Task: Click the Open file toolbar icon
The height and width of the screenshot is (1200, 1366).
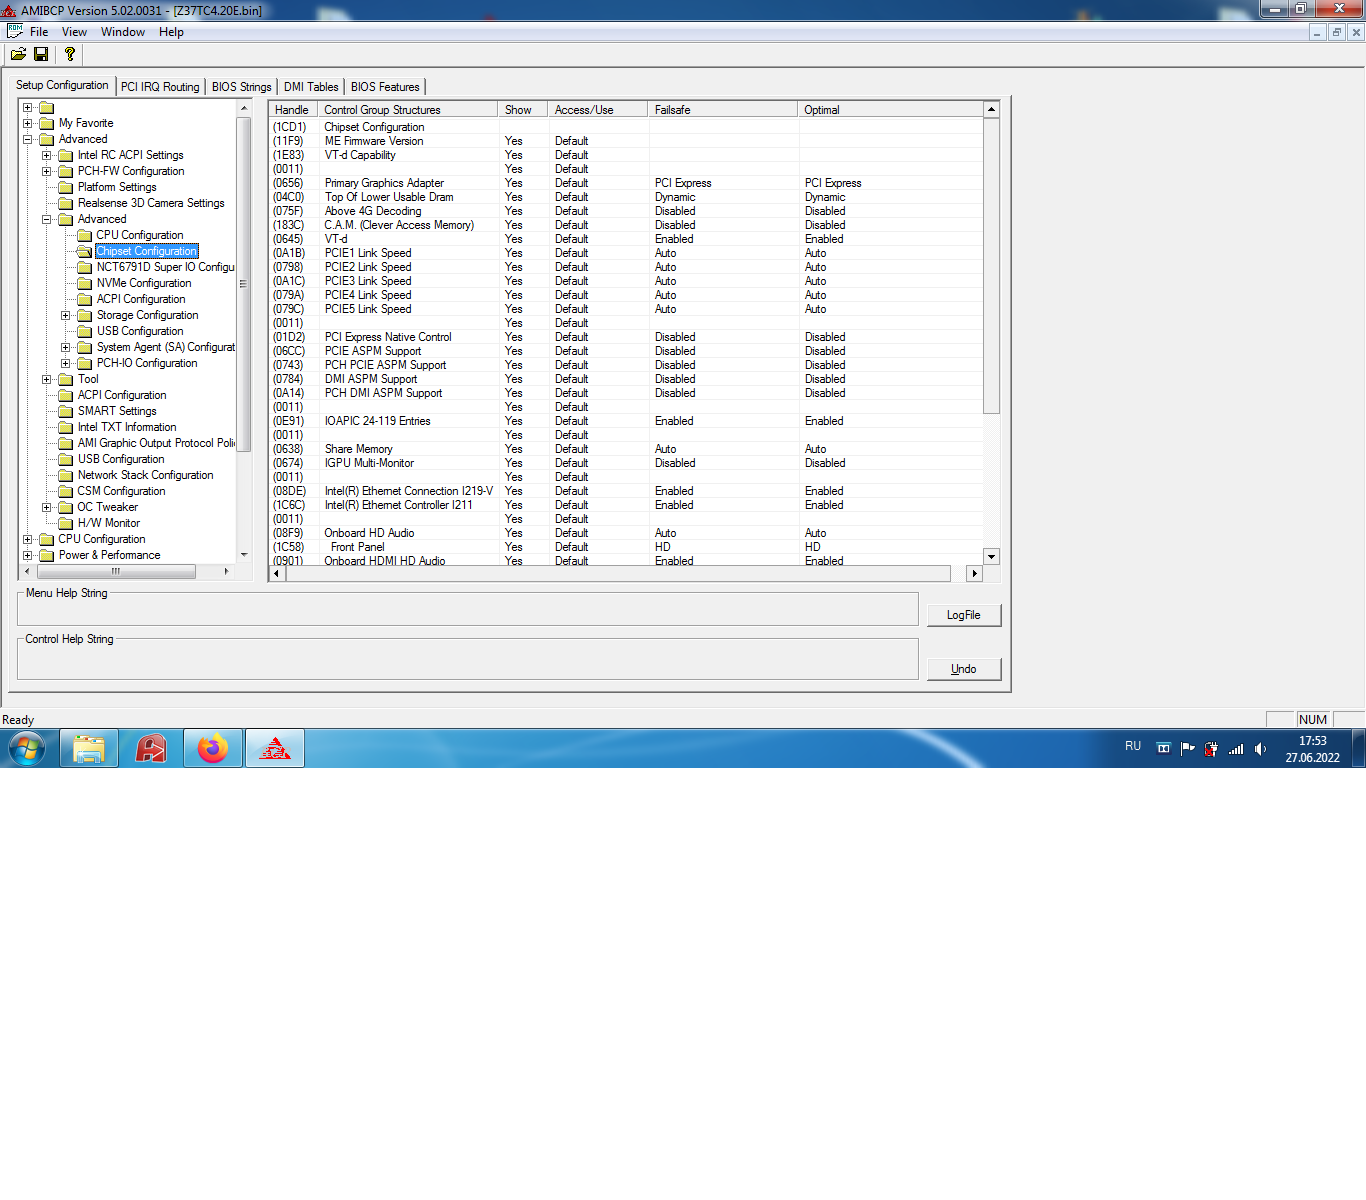Action: coord(18,54)
